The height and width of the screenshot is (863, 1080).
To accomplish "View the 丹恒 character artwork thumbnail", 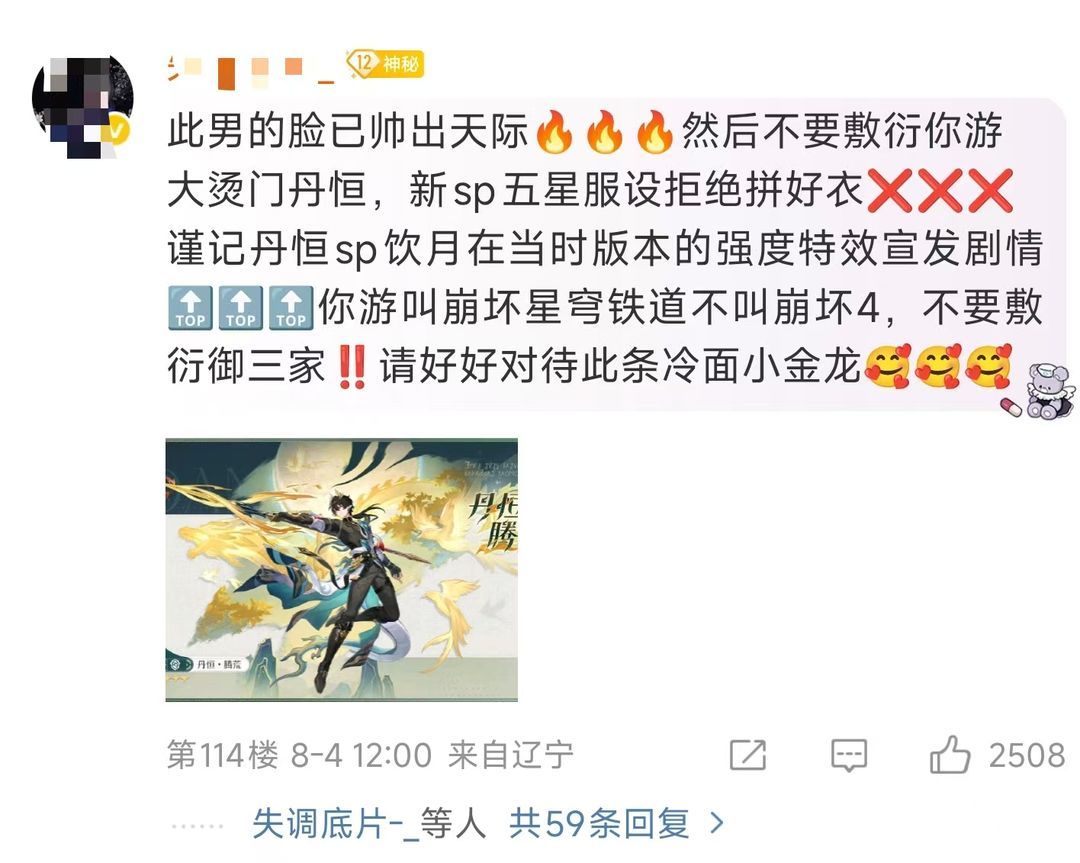I will [342, 570].
